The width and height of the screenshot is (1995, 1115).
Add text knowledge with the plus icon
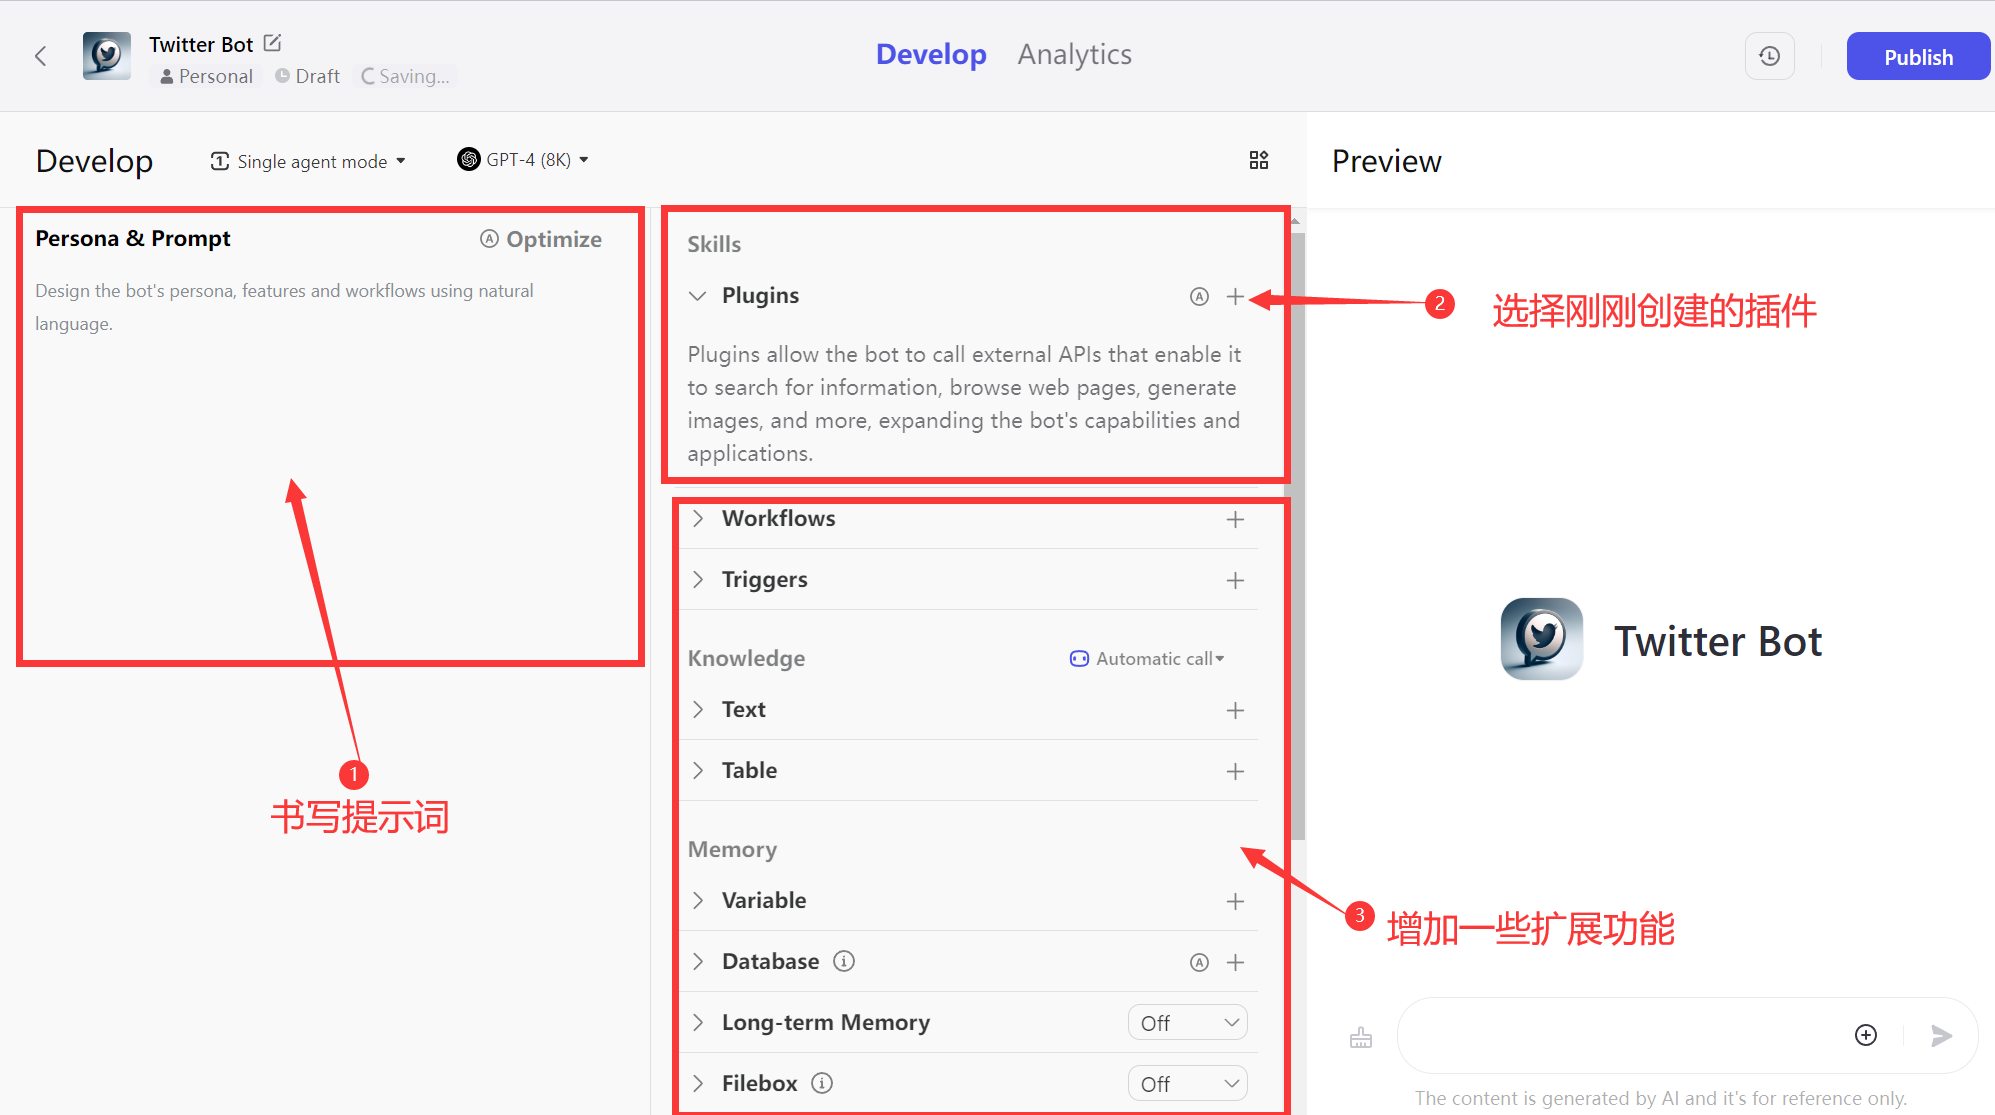[1235, 710]
